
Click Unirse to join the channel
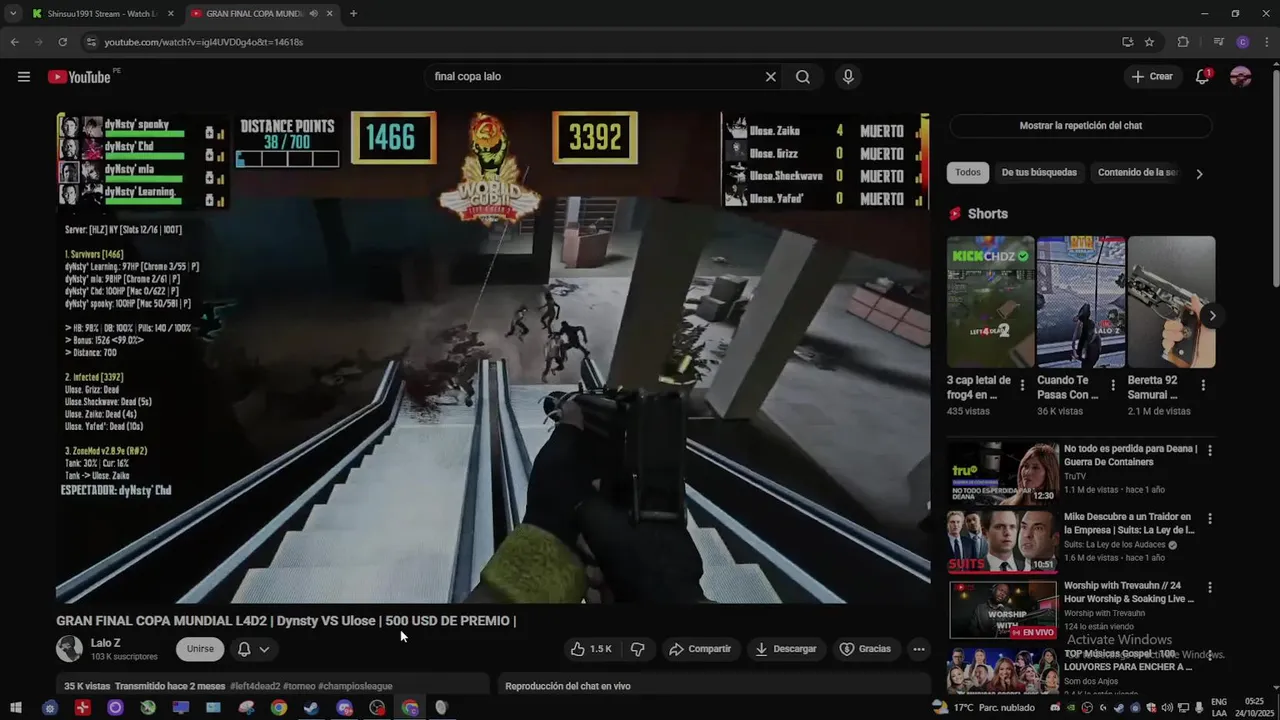[200, 649]
